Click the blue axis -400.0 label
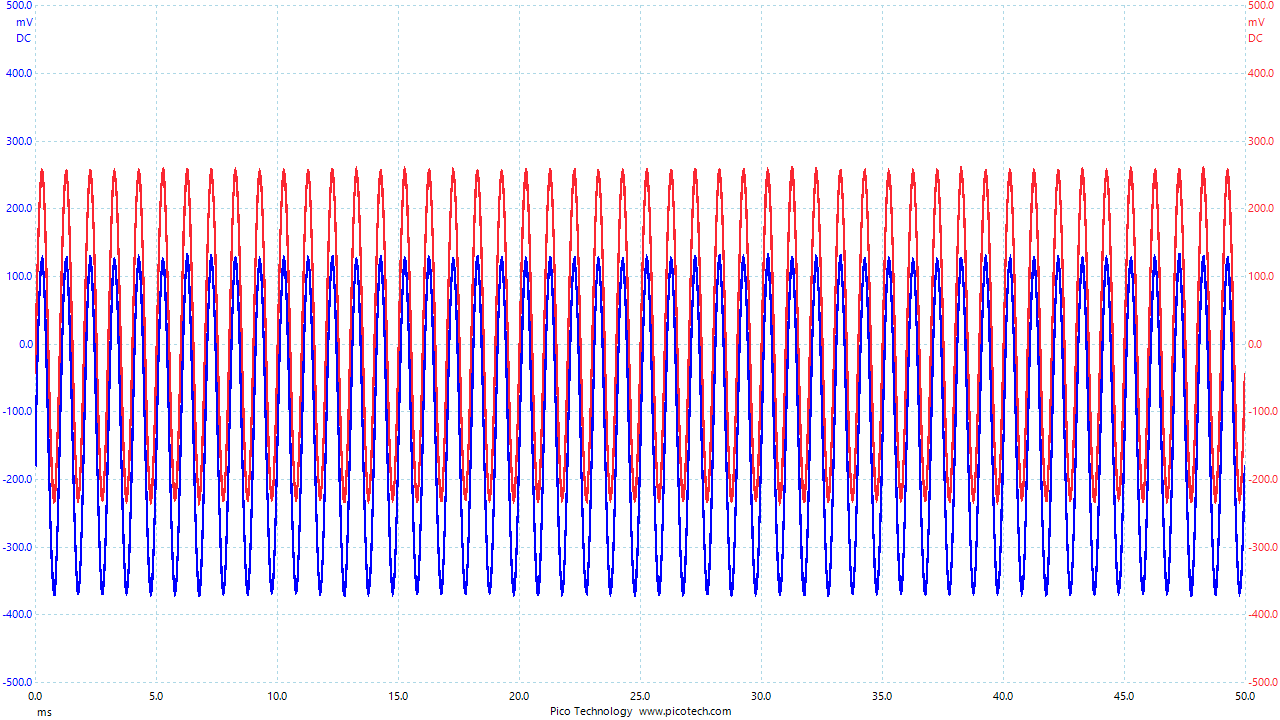Image resolution: width=1280 pixels, height=720 pixels. (17, 614)
